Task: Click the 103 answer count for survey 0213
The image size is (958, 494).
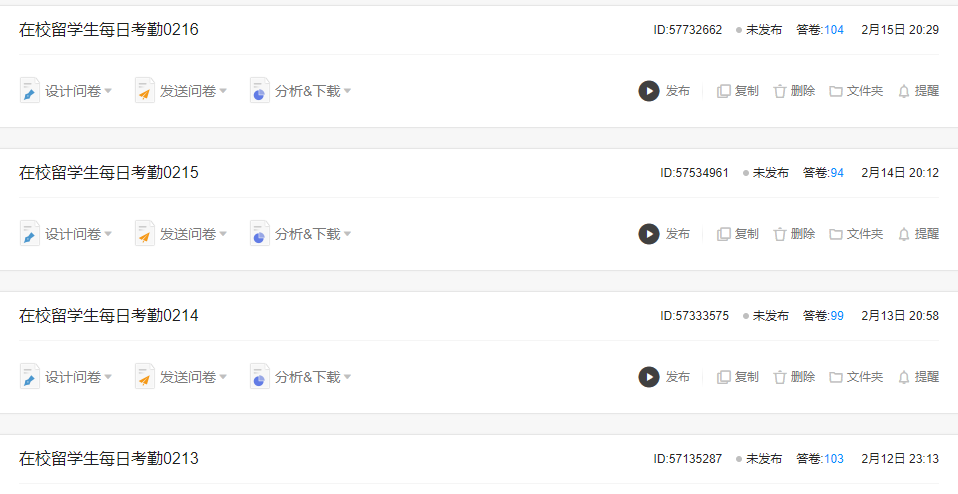Action: (x=833, y=459)
